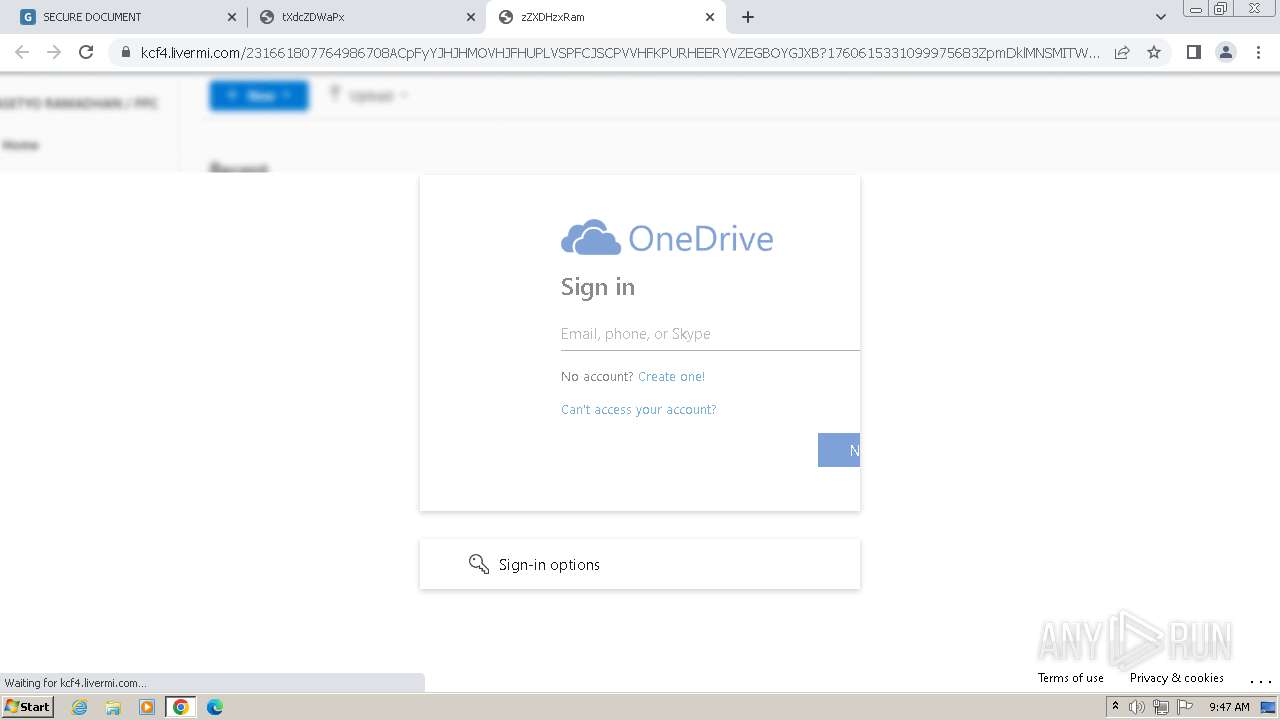Viewport: 1280px width, 720px height.
Task: Click the 9:47 AM clock
Action: tap(1229, 707)
